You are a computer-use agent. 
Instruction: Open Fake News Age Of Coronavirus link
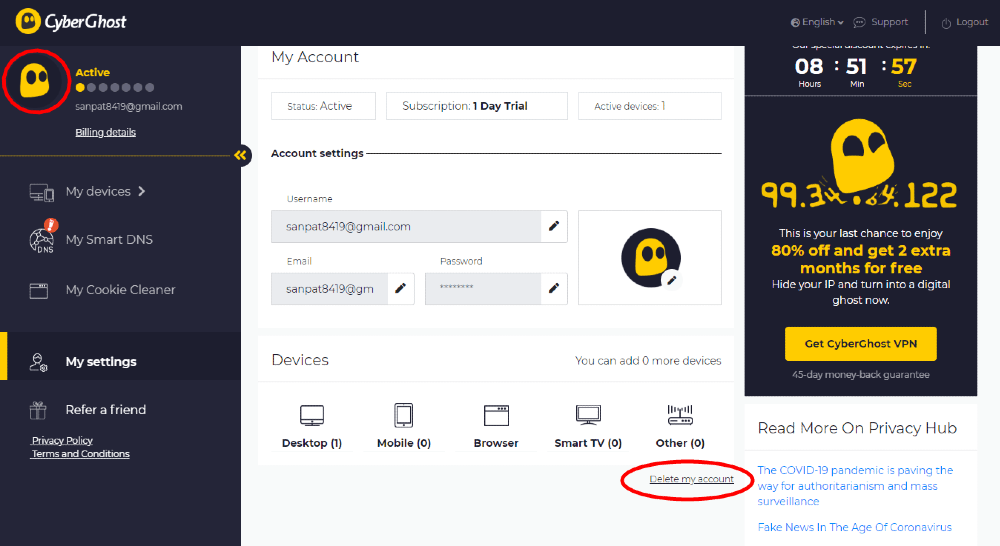(x=854, y=527)
